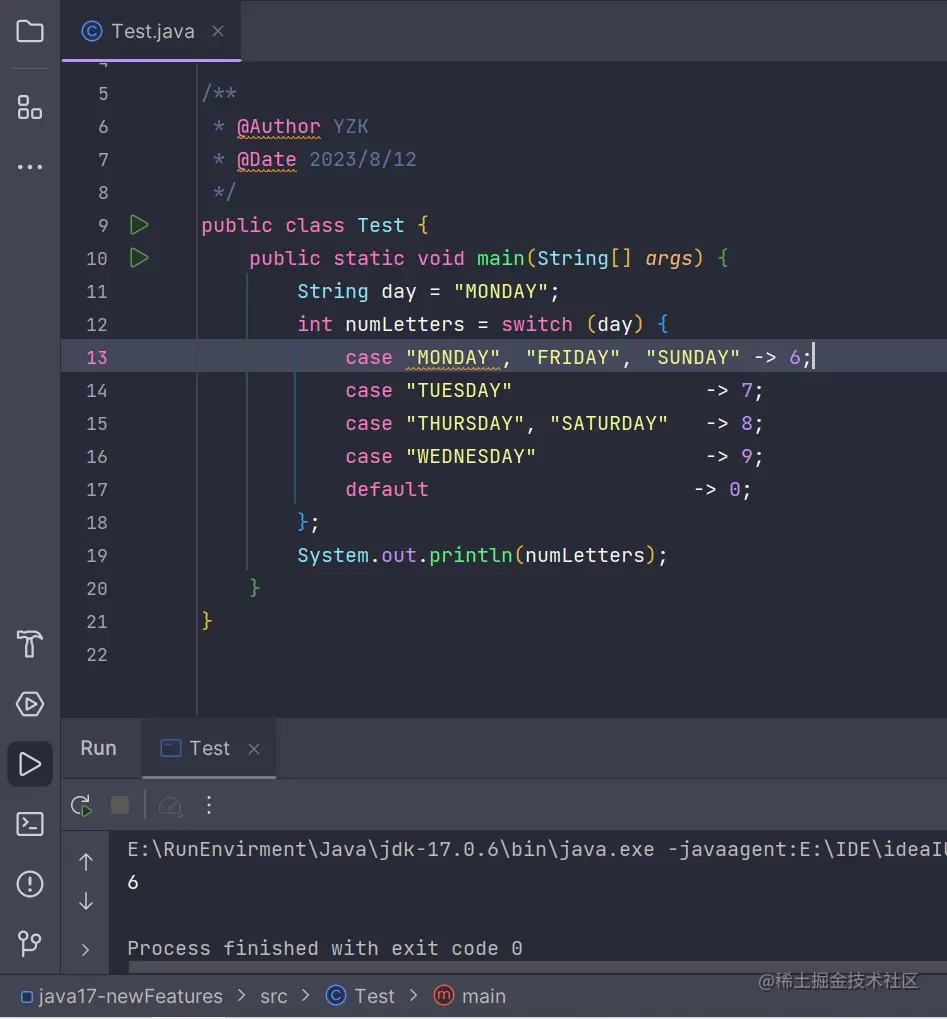The height and width of the screenshot is (1019, 947).
Task: Click the switch keyword on line 12
Action: coord(537,324)
